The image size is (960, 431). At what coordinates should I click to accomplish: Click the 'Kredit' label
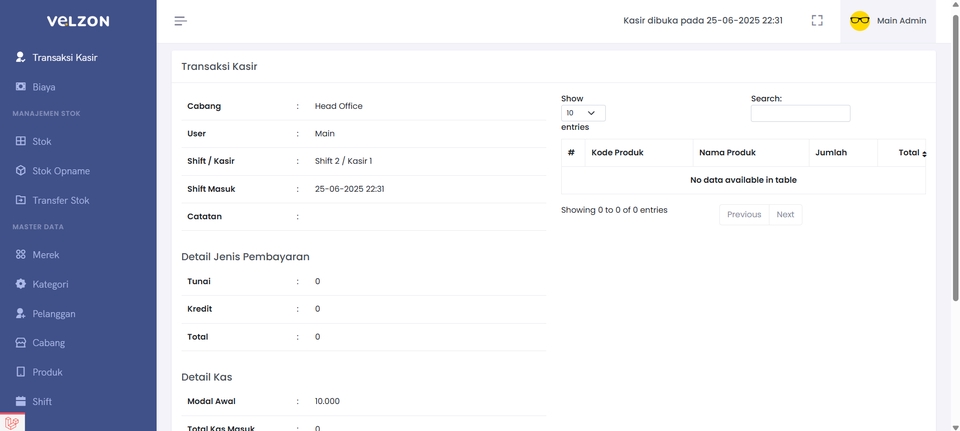pos(200,309)
